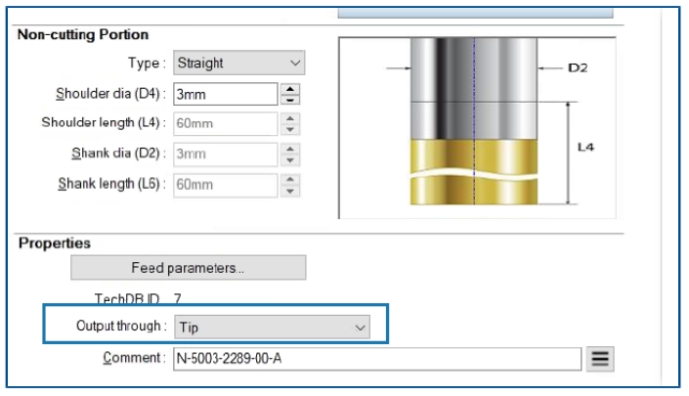Click Shoulder length (L4) down arrow

click(290, 130)
